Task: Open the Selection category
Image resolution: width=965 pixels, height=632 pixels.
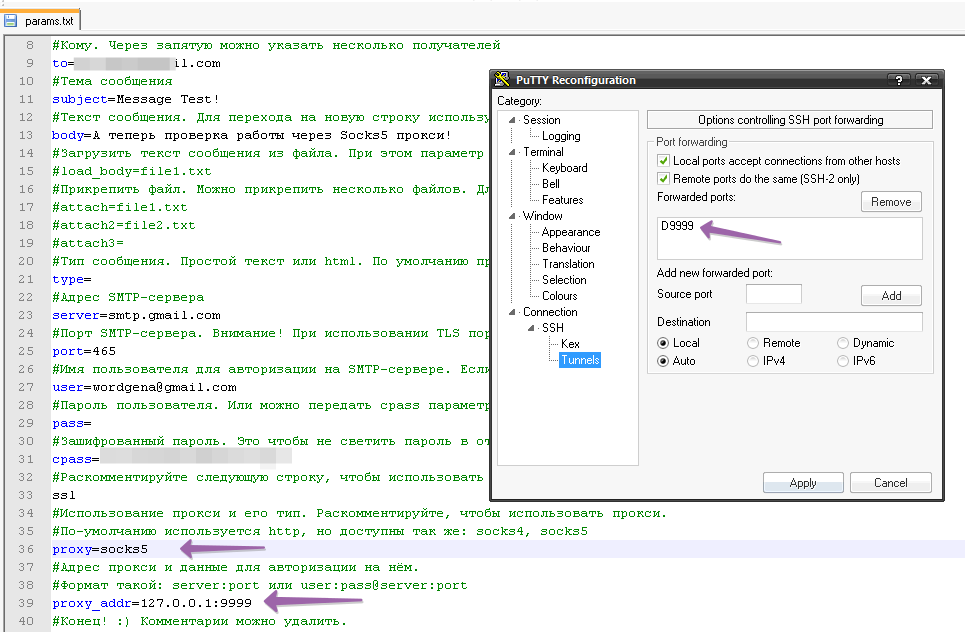Action: click(564, 280)
